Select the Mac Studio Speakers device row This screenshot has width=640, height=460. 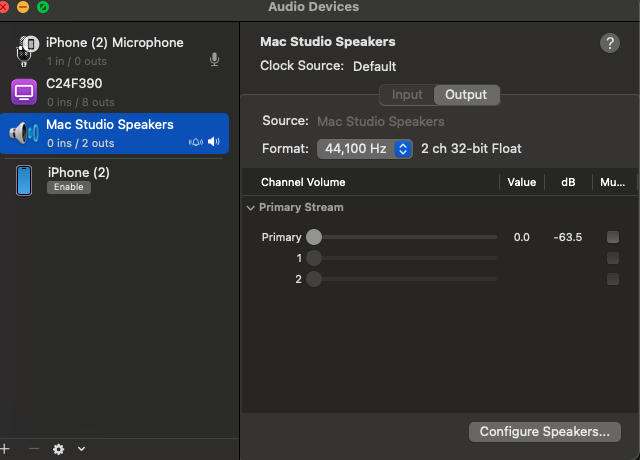(x=114, y=133)
